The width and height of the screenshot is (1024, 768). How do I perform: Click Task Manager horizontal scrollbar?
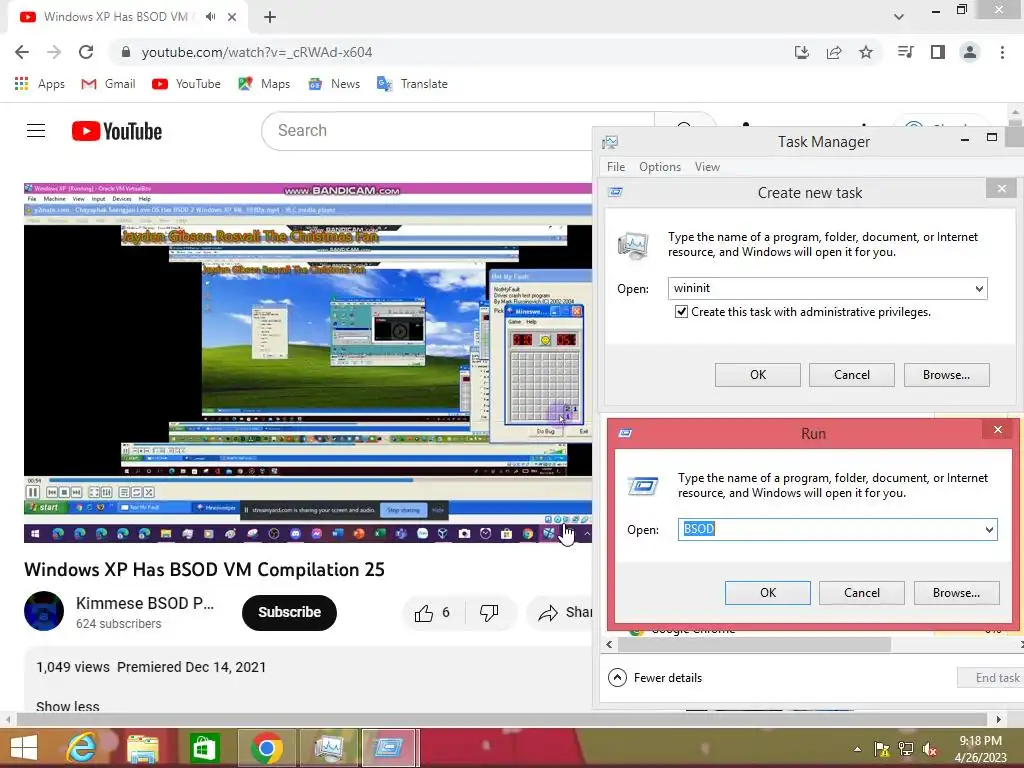coord(754,645)
